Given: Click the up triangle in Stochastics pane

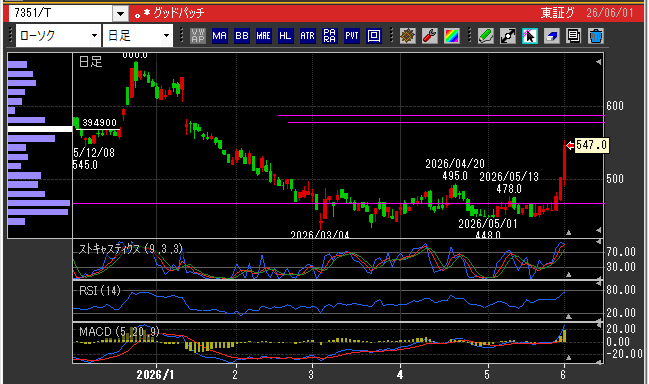Looking at the screenshot, I should point(569,274).
